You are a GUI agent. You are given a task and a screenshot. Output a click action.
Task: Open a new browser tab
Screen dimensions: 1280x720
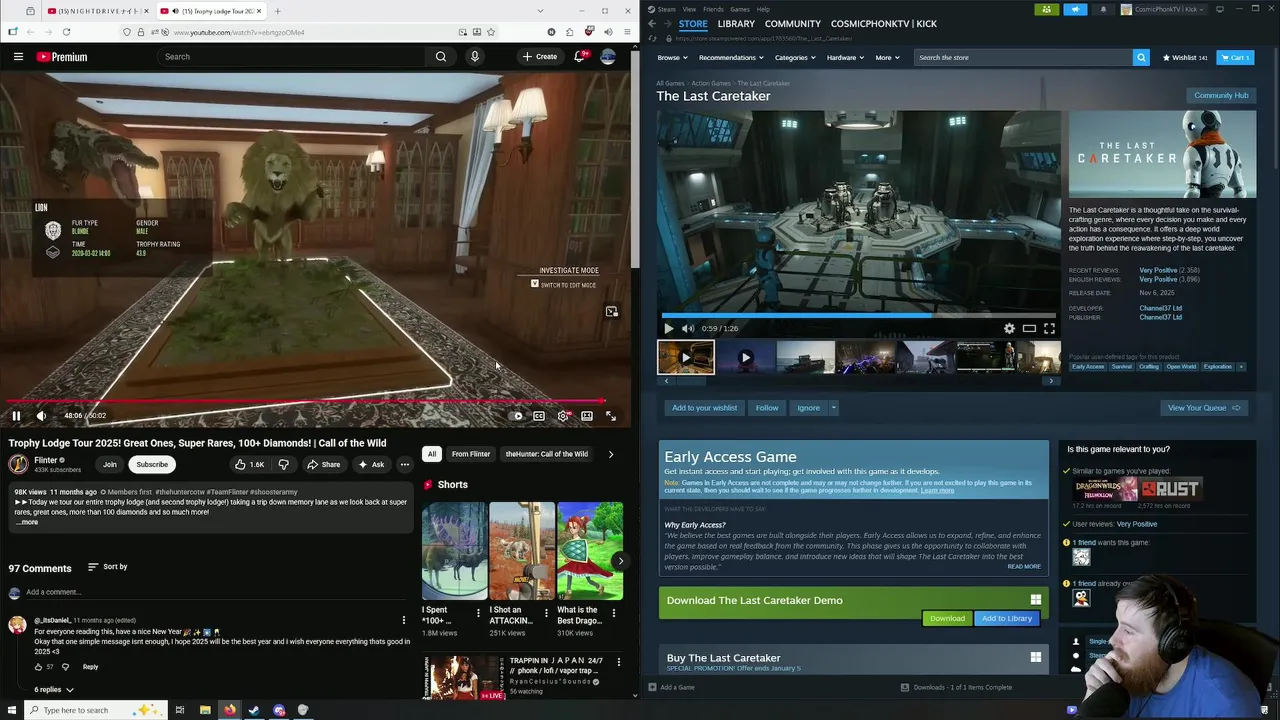tap(277, 11)
